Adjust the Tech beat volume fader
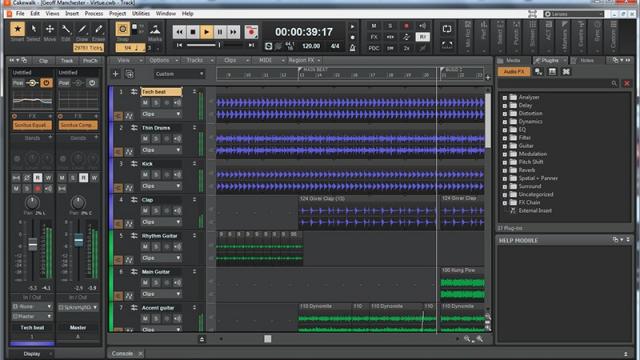Image resolution: width=640 pixels, height=360 pixels. [x=33, y=244]
